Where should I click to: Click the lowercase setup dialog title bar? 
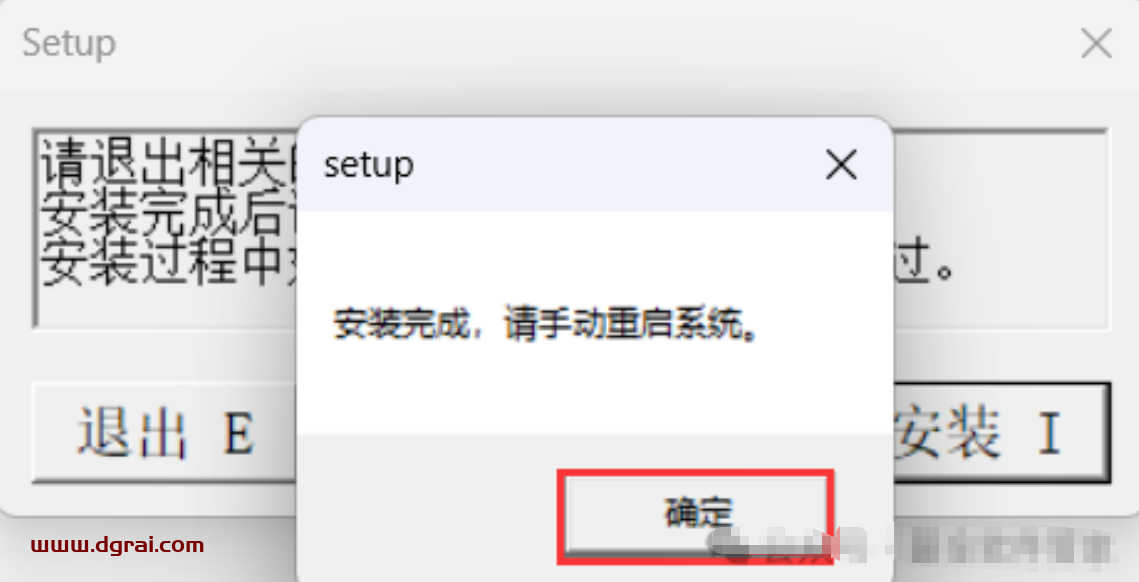[x=596, y=165]
